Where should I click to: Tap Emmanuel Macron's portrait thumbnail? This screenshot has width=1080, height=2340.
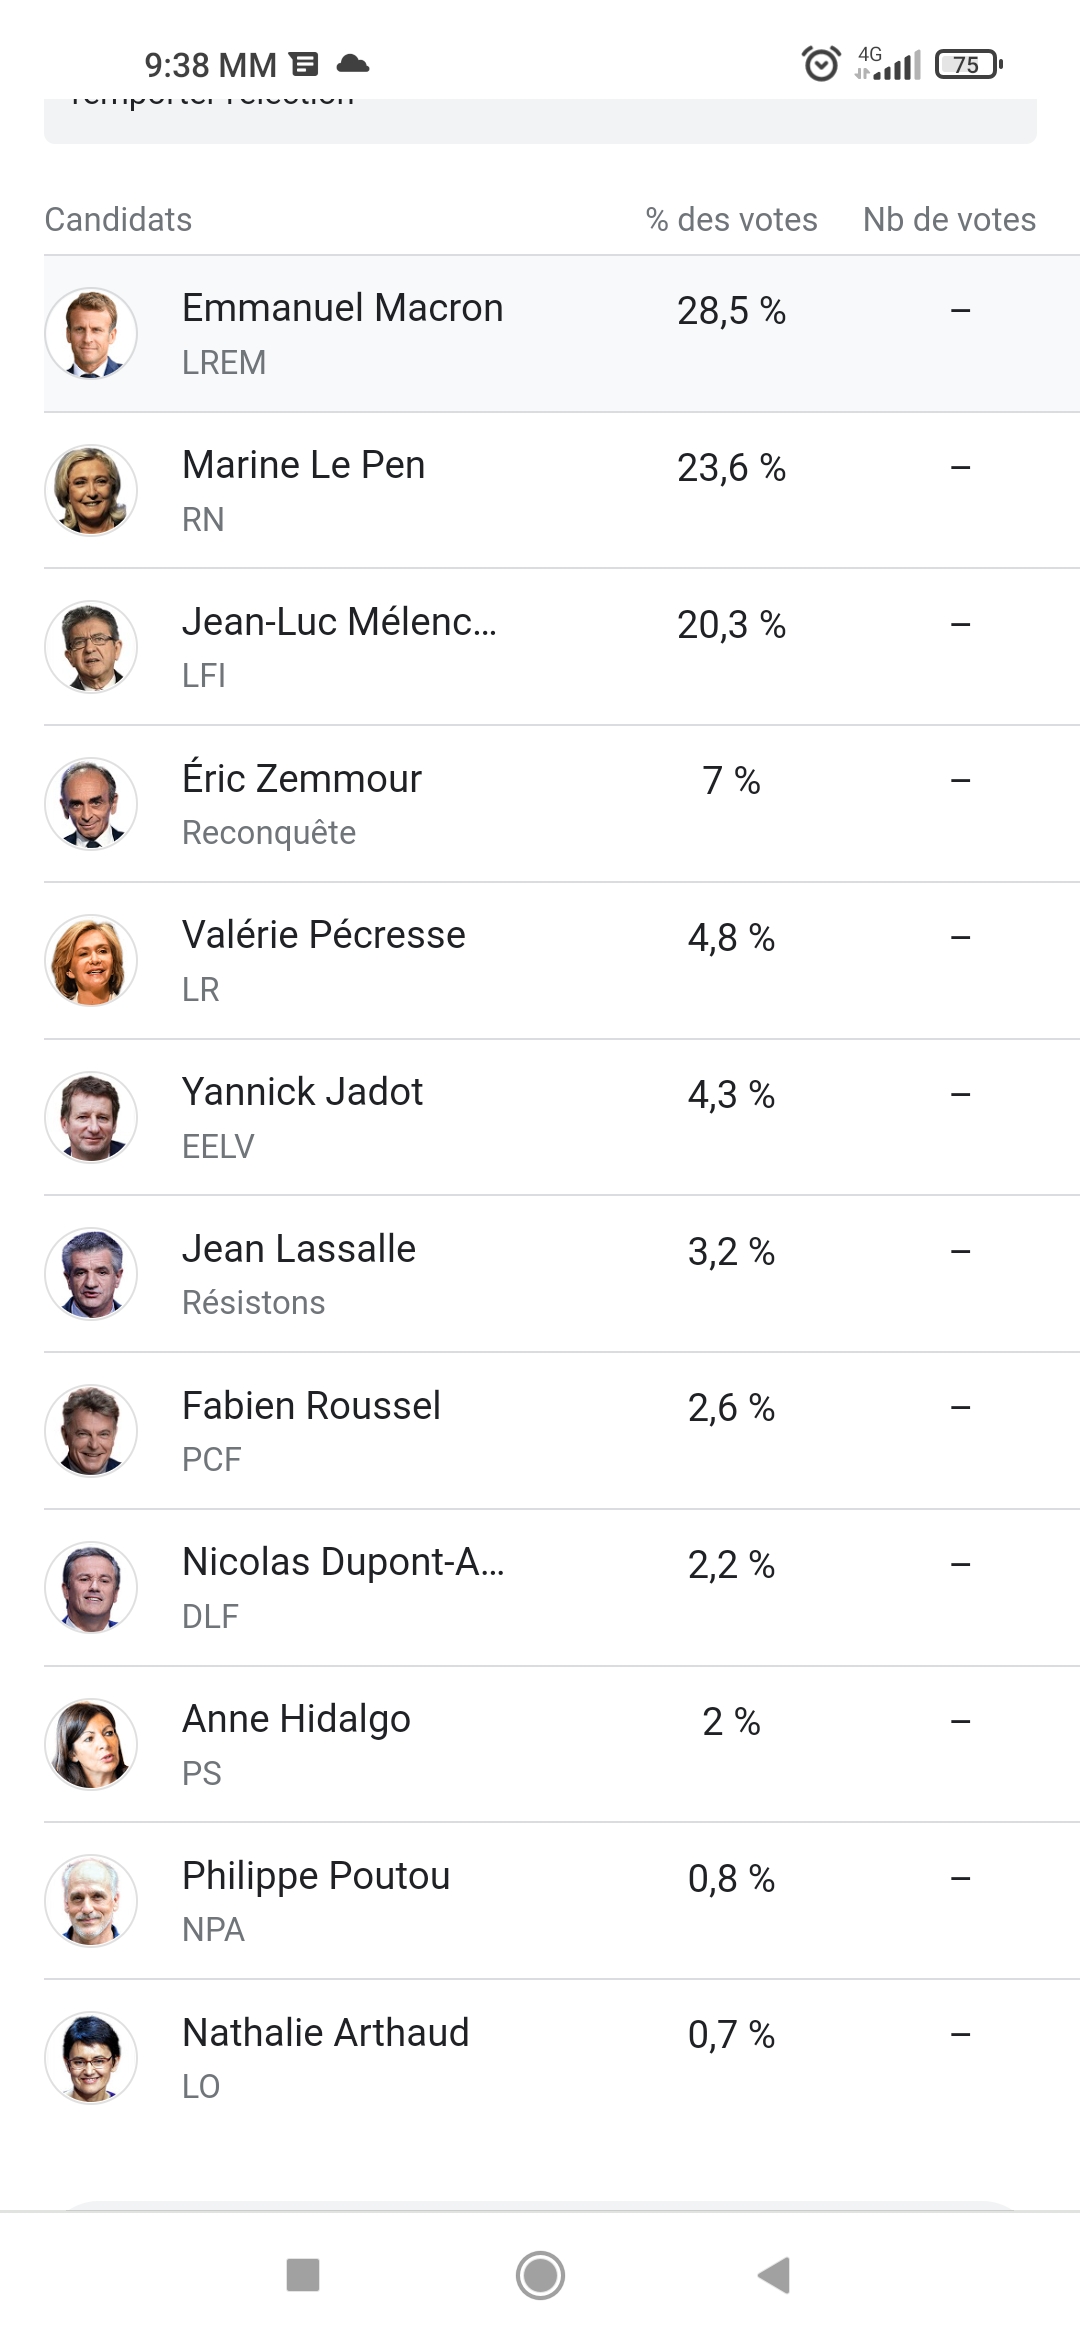click(x=91, y=334)
